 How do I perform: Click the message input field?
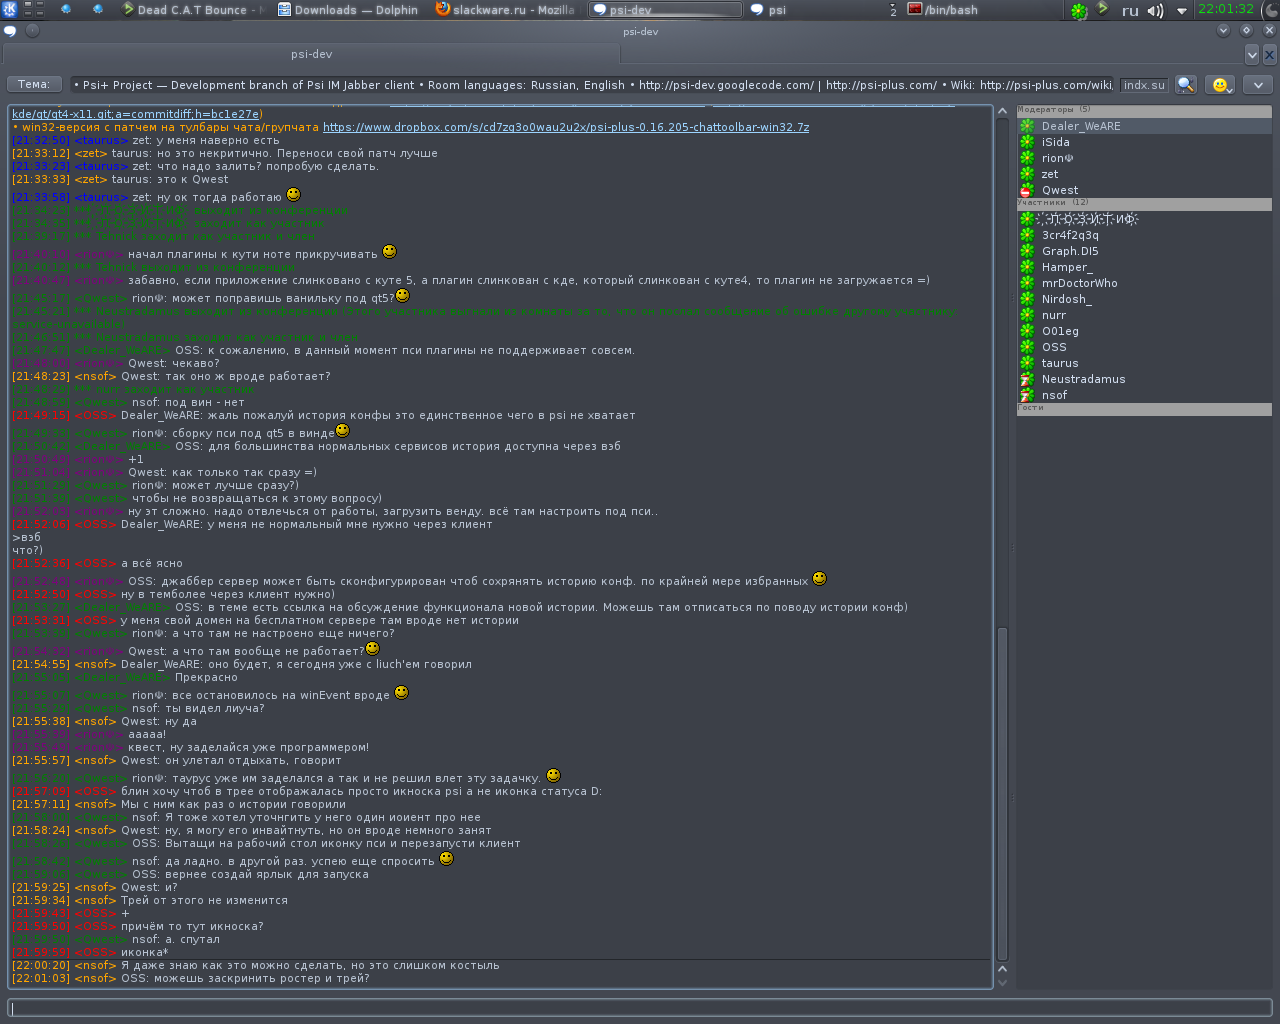pyautogui.click(x=640, y=1007)
